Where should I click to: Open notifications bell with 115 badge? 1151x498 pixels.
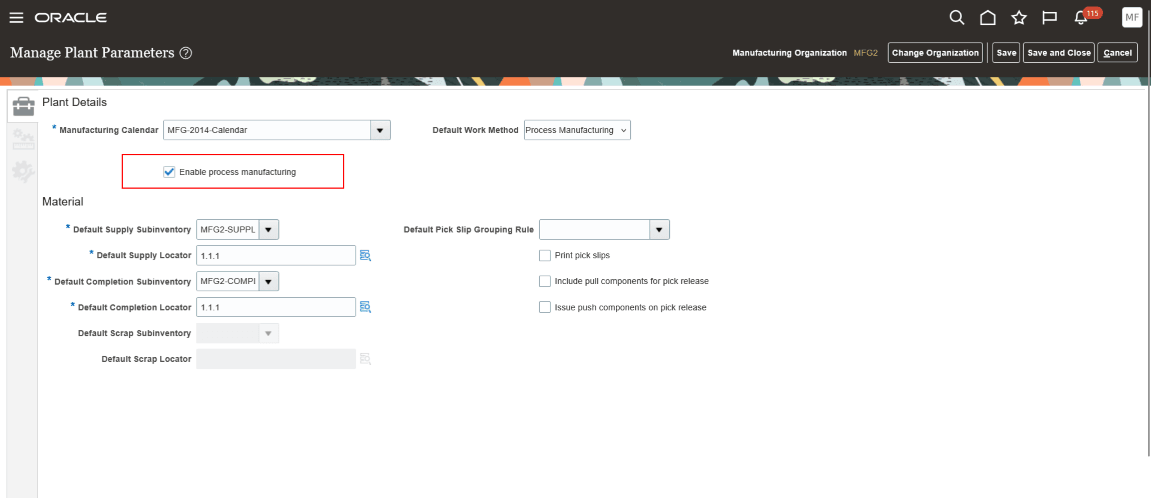[1081, 18]
